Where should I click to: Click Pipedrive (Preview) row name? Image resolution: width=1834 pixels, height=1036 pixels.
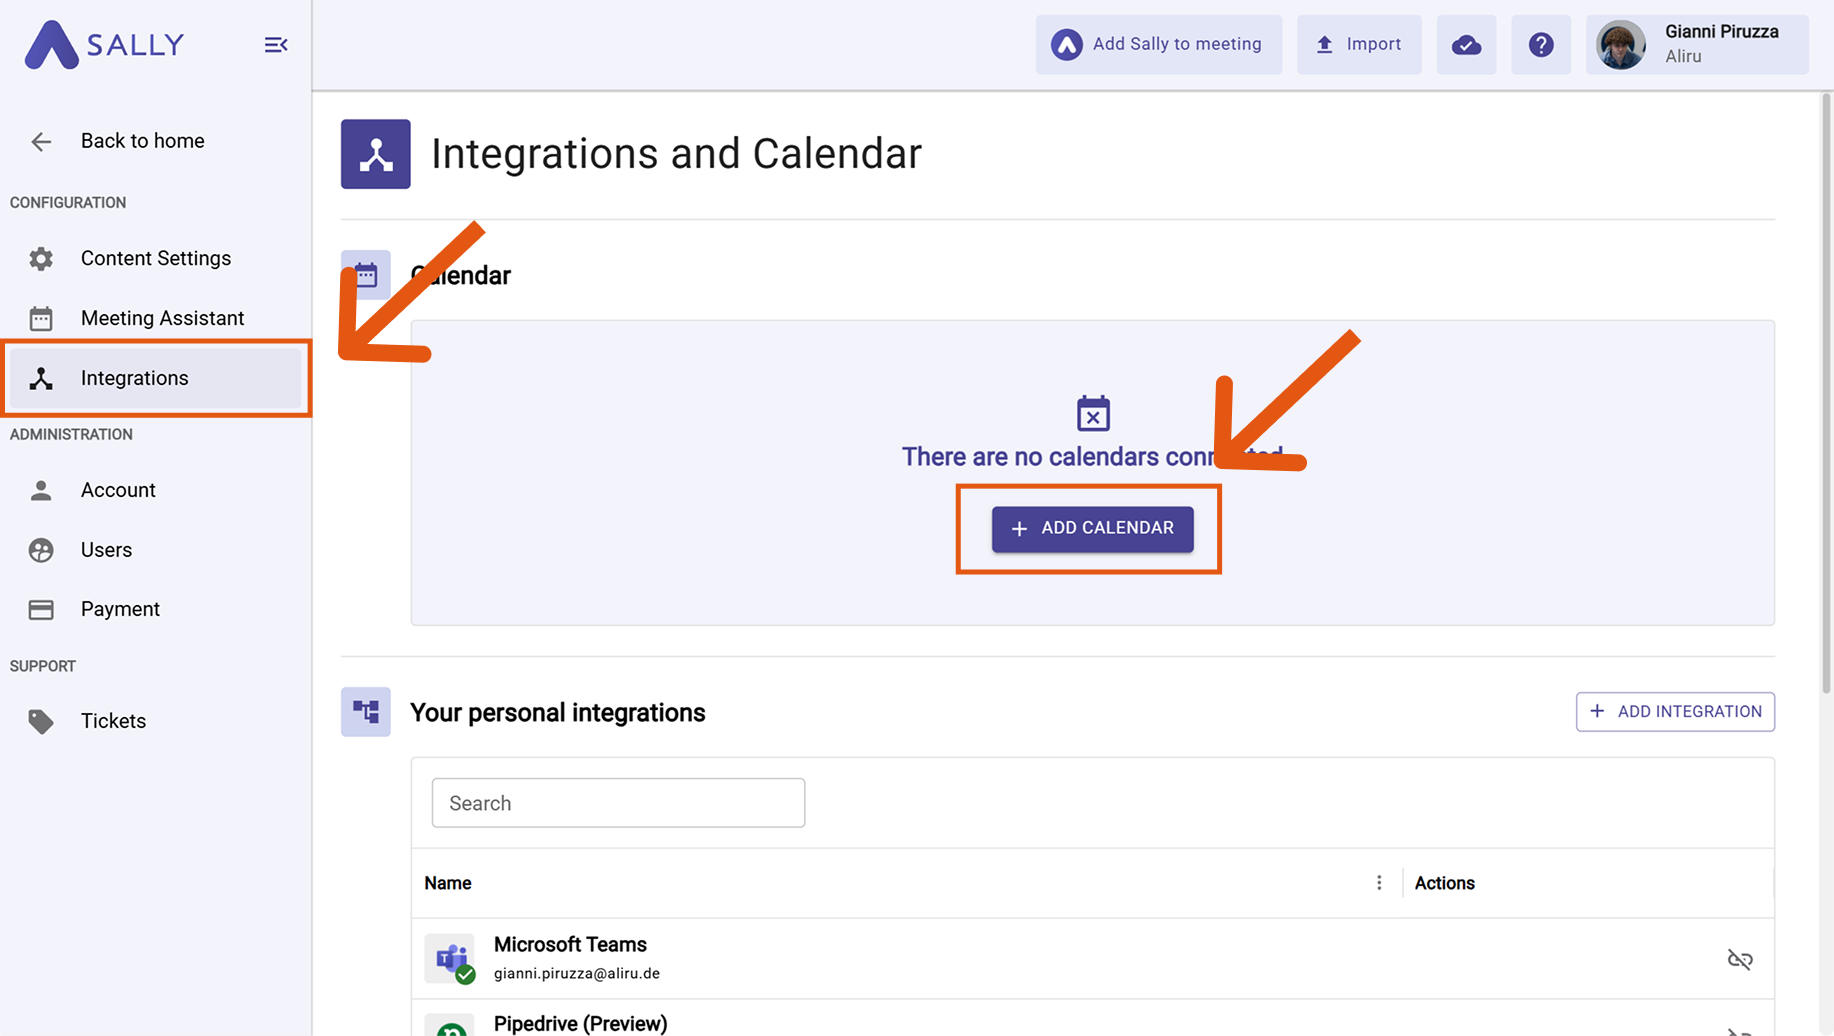click(x=580, y=1024)
